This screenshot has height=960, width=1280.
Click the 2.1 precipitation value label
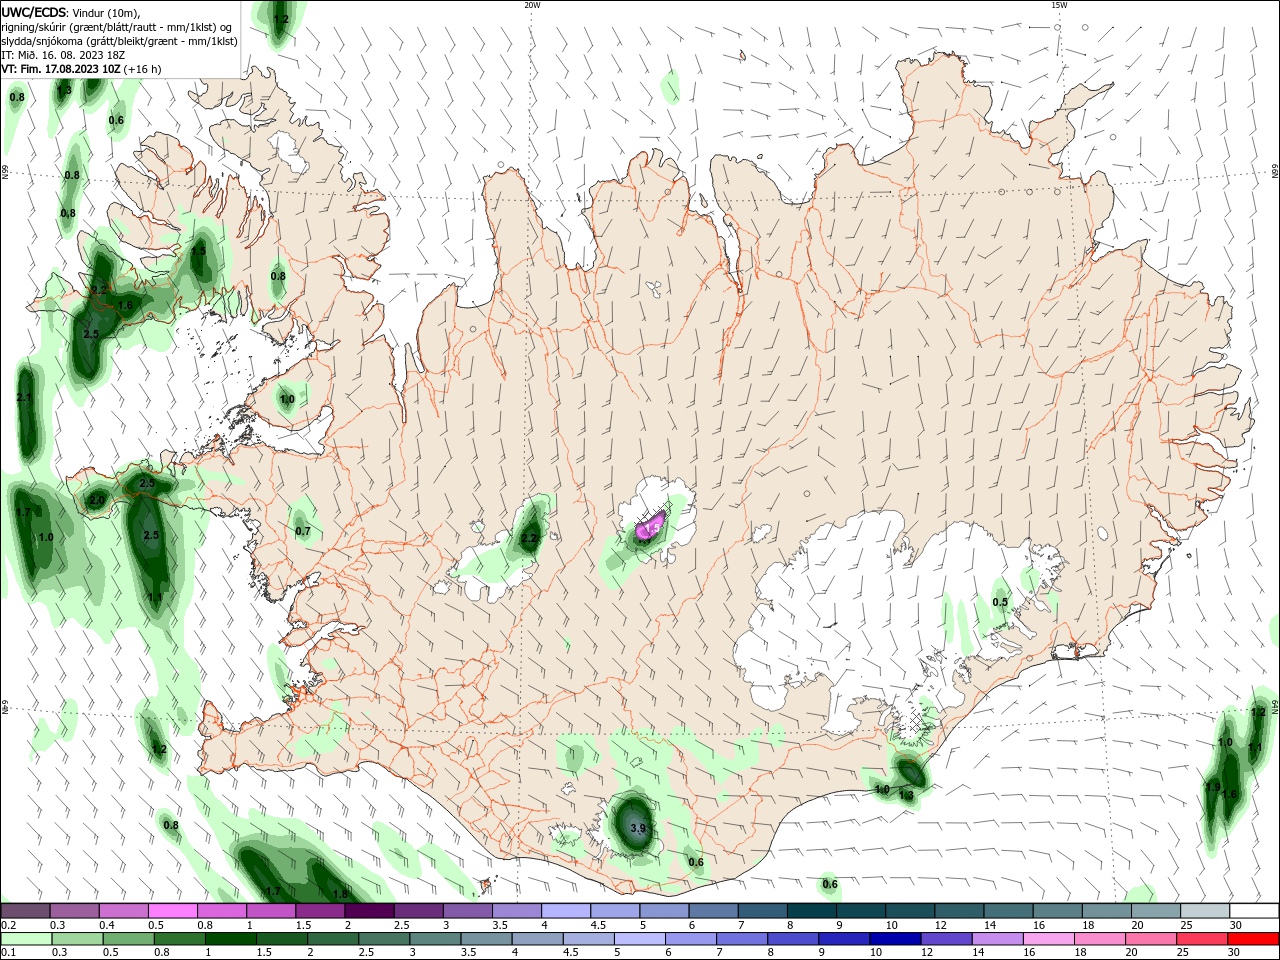coord(25,398)
